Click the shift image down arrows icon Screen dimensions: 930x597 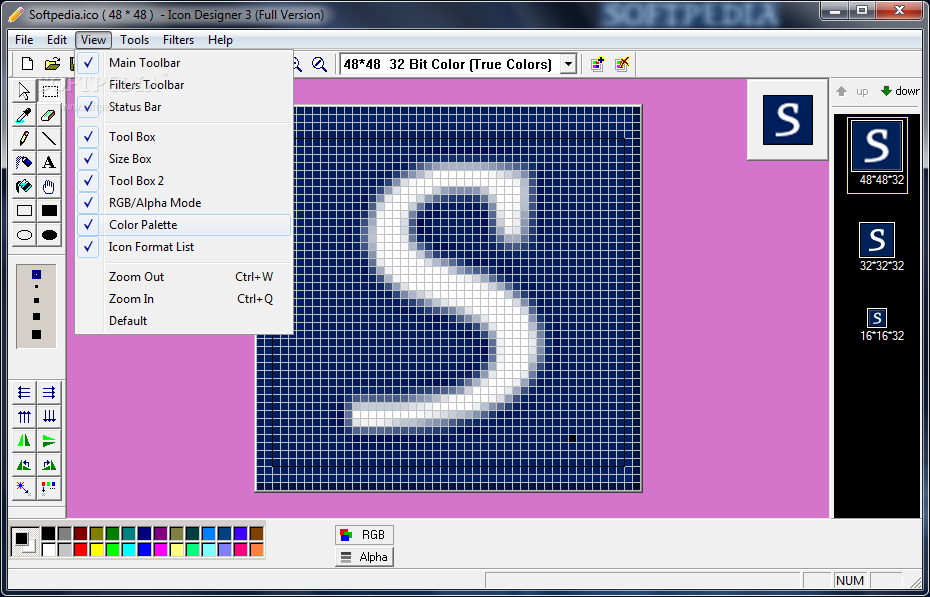[x=49, y=417]
